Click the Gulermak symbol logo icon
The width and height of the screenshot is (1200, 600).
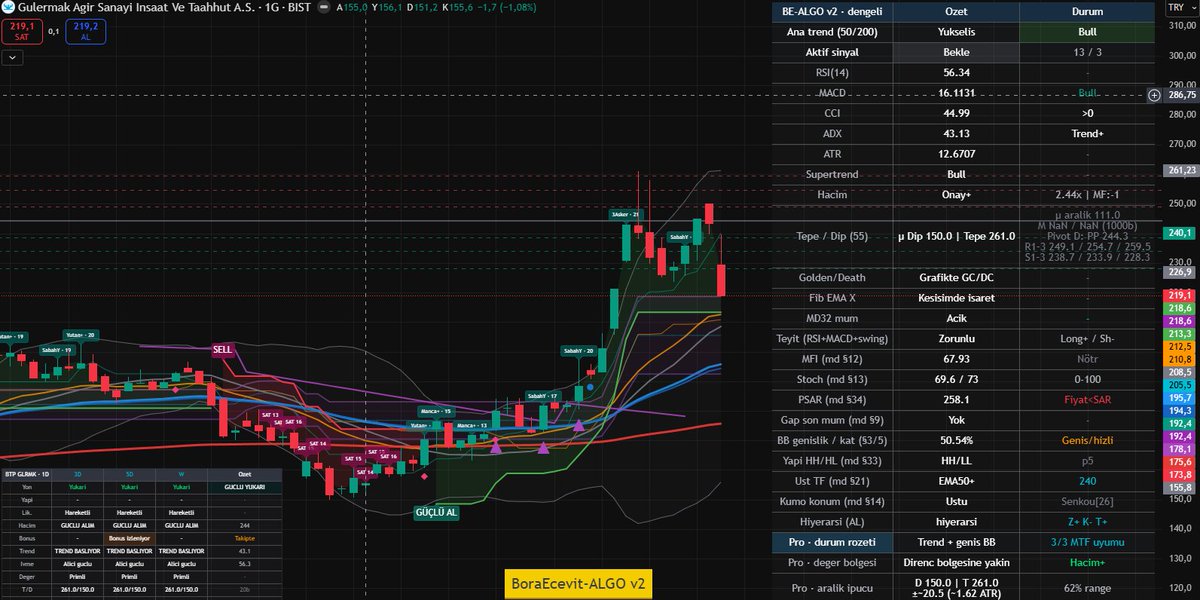click(x=9, y=7)
